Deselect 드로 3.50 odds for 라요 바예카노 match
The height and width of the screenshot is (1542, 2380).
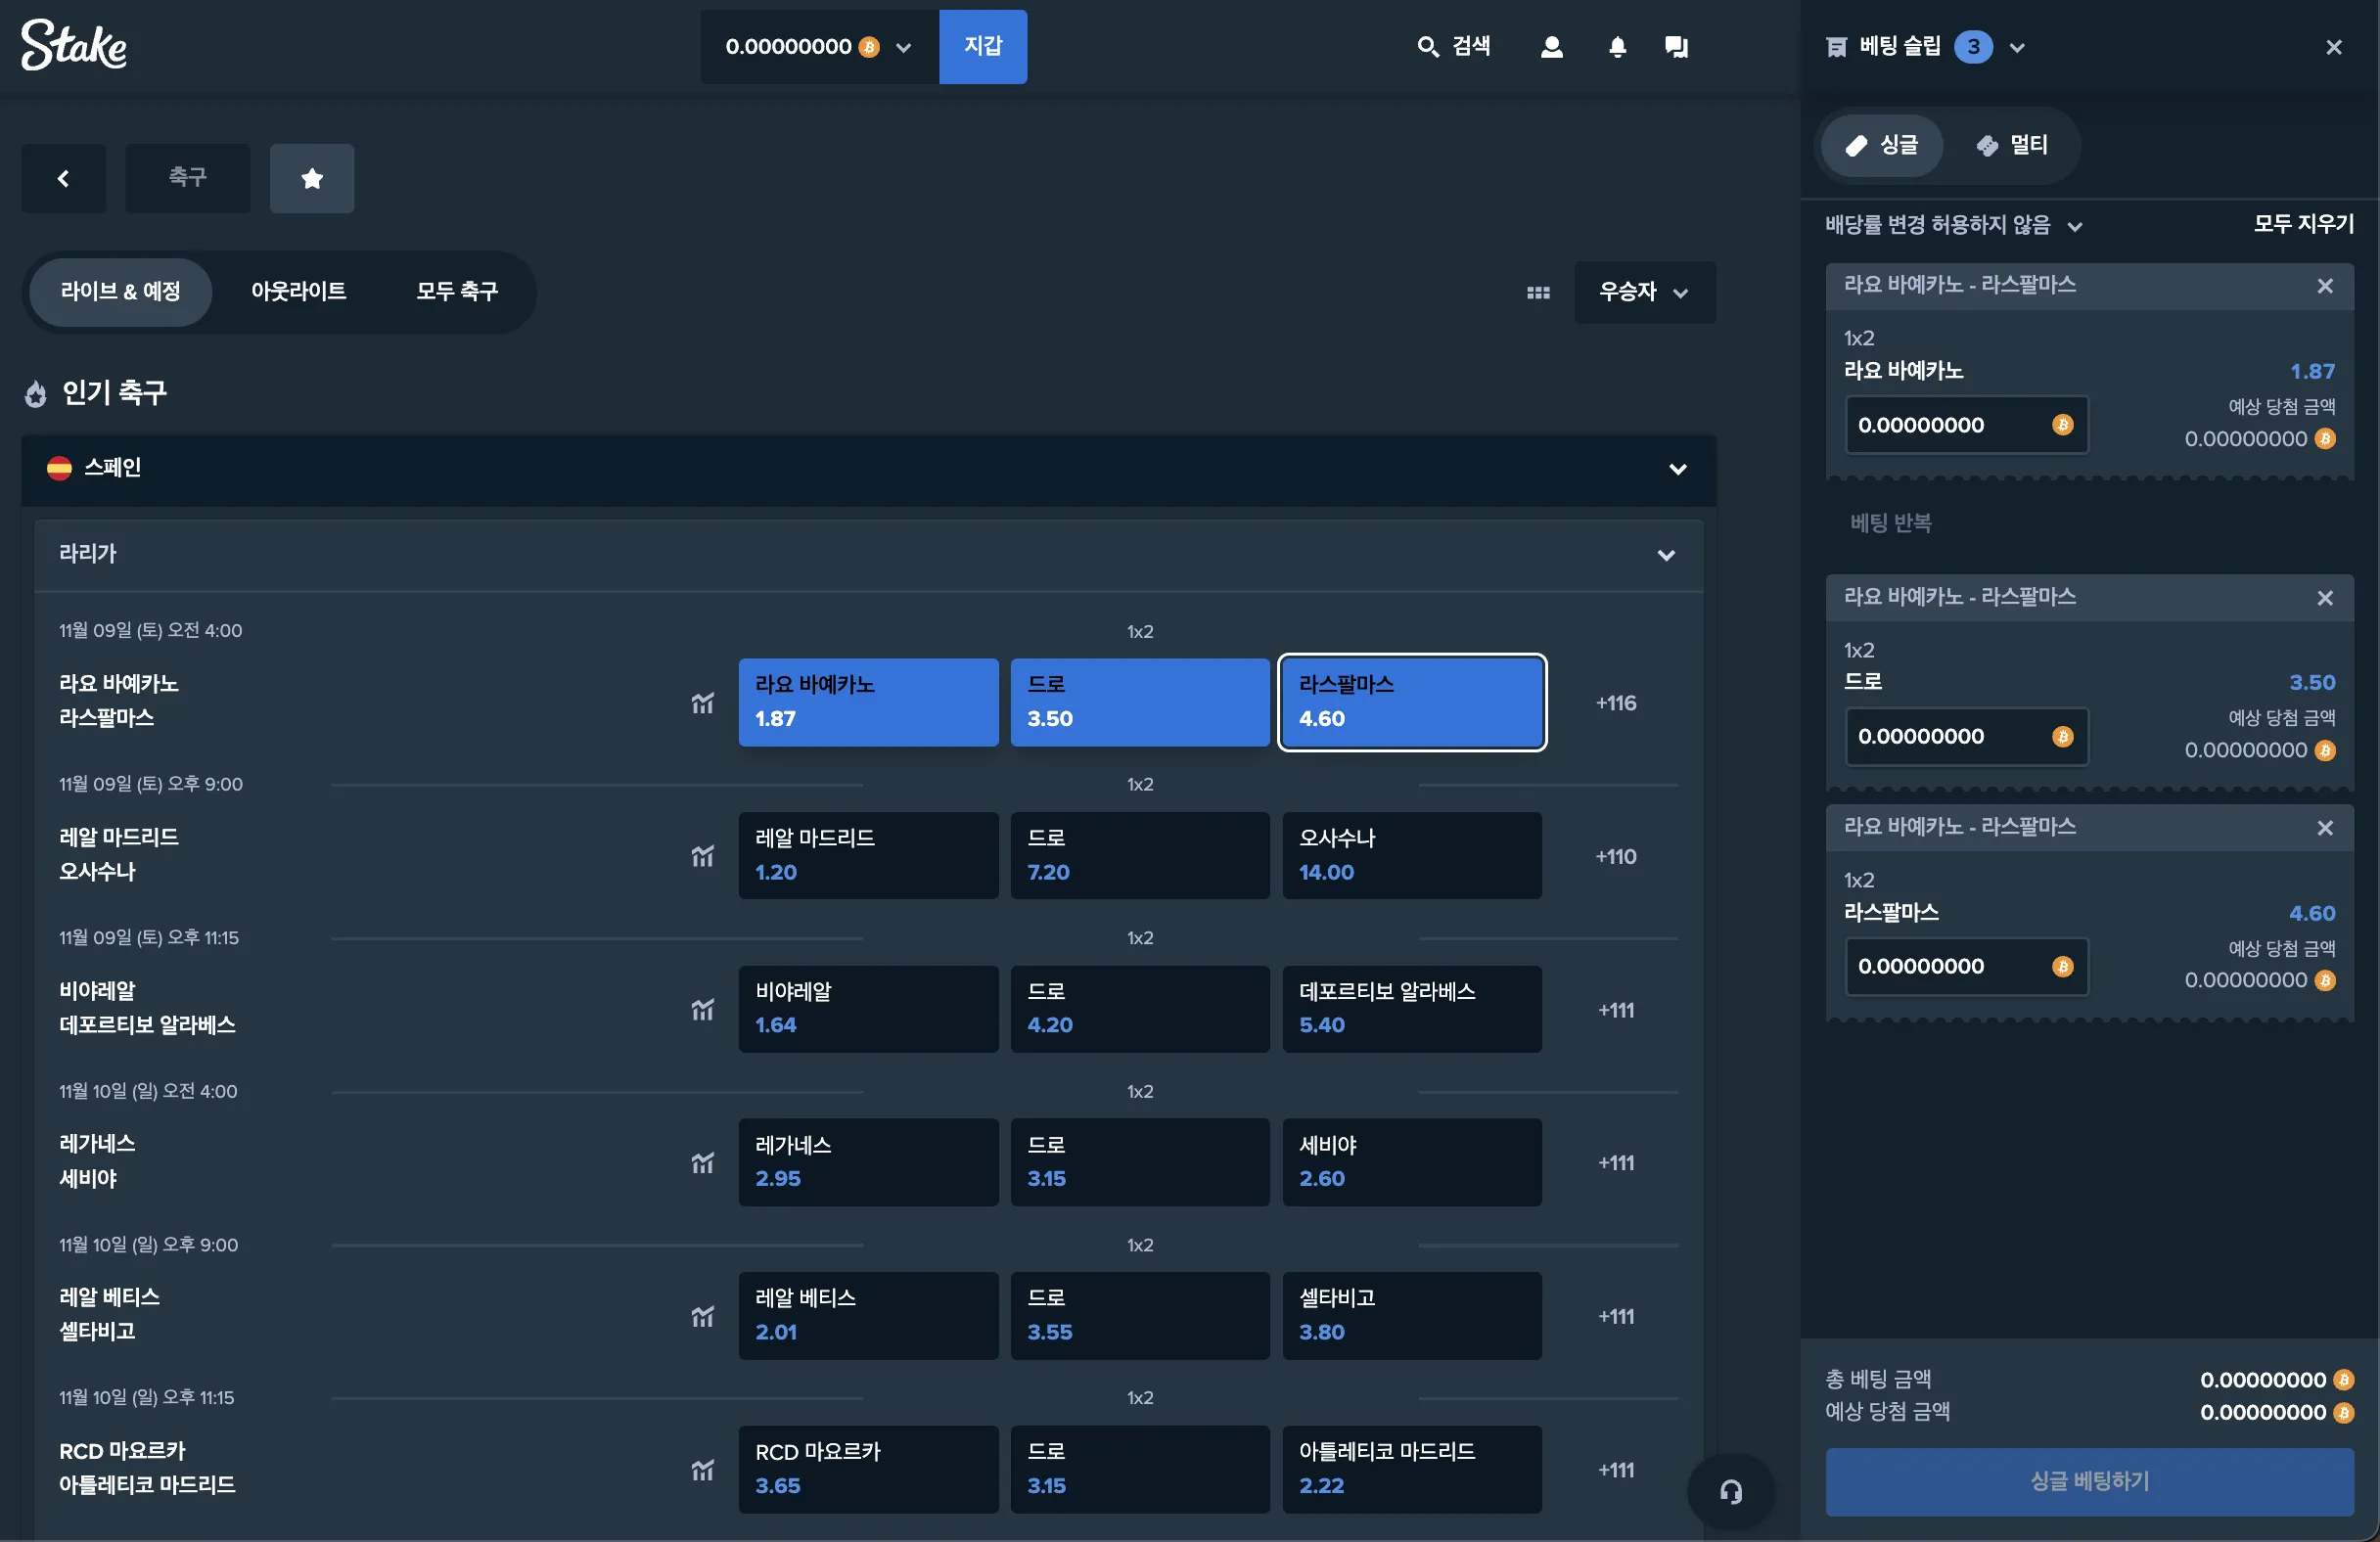click(1140, 702)
